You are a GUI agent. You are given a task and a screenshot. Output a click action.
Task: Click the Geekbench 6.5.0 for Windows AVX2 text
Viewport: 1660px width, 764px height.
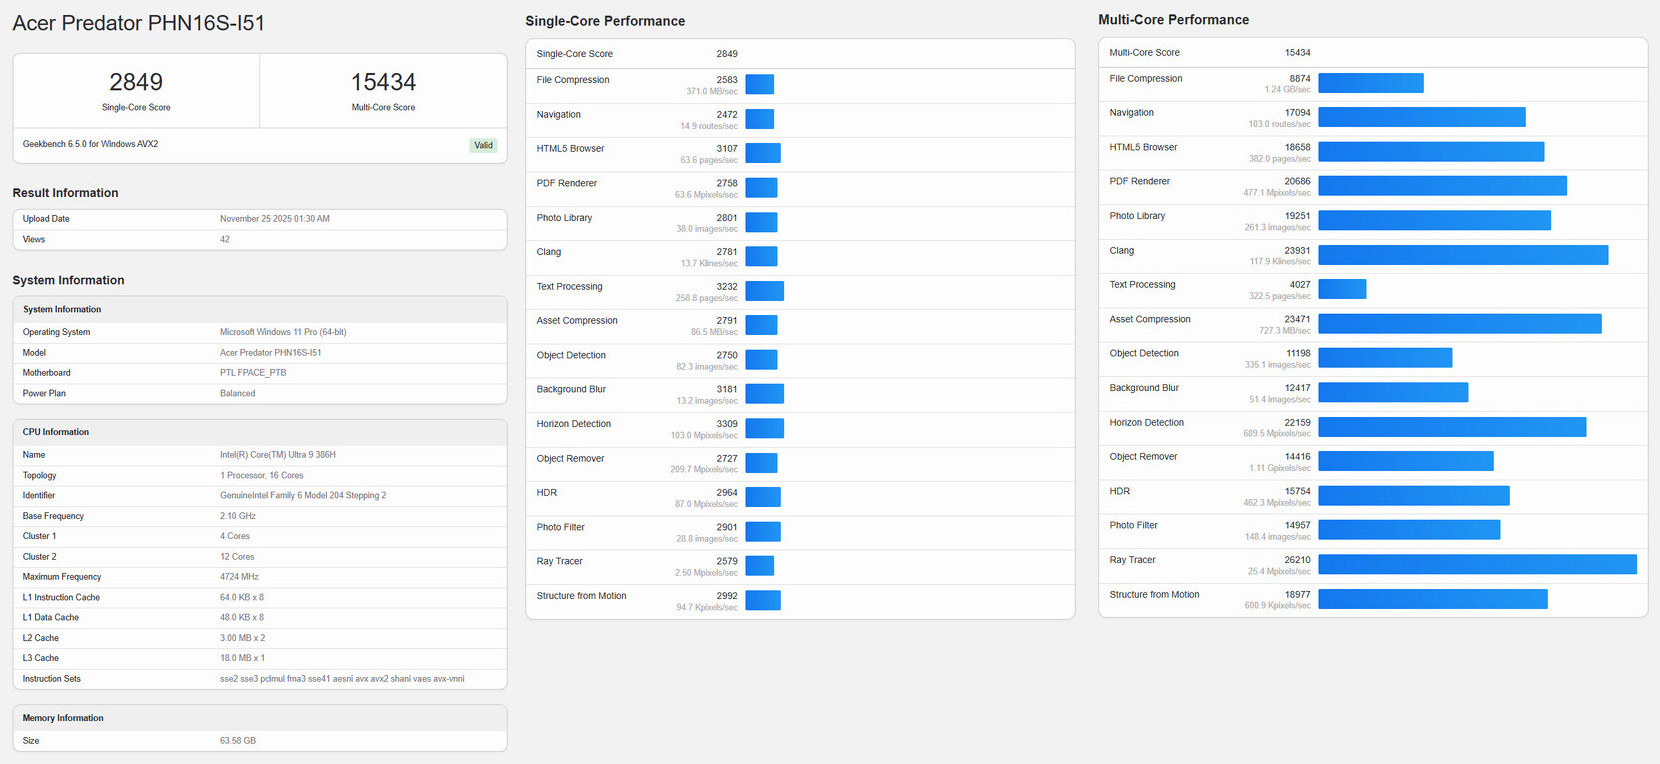91,144
